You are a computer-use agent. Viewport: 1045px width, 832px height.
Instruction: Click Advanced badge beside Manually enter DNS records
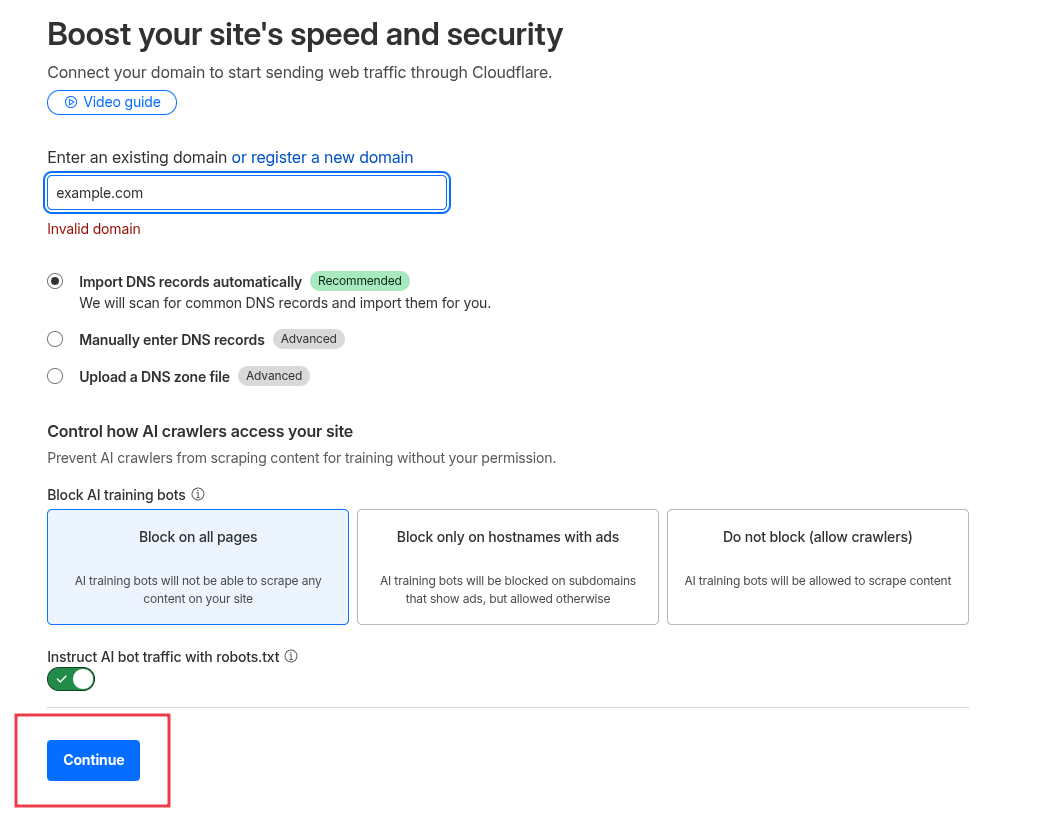pyautogui.click(x=308, y=339)
